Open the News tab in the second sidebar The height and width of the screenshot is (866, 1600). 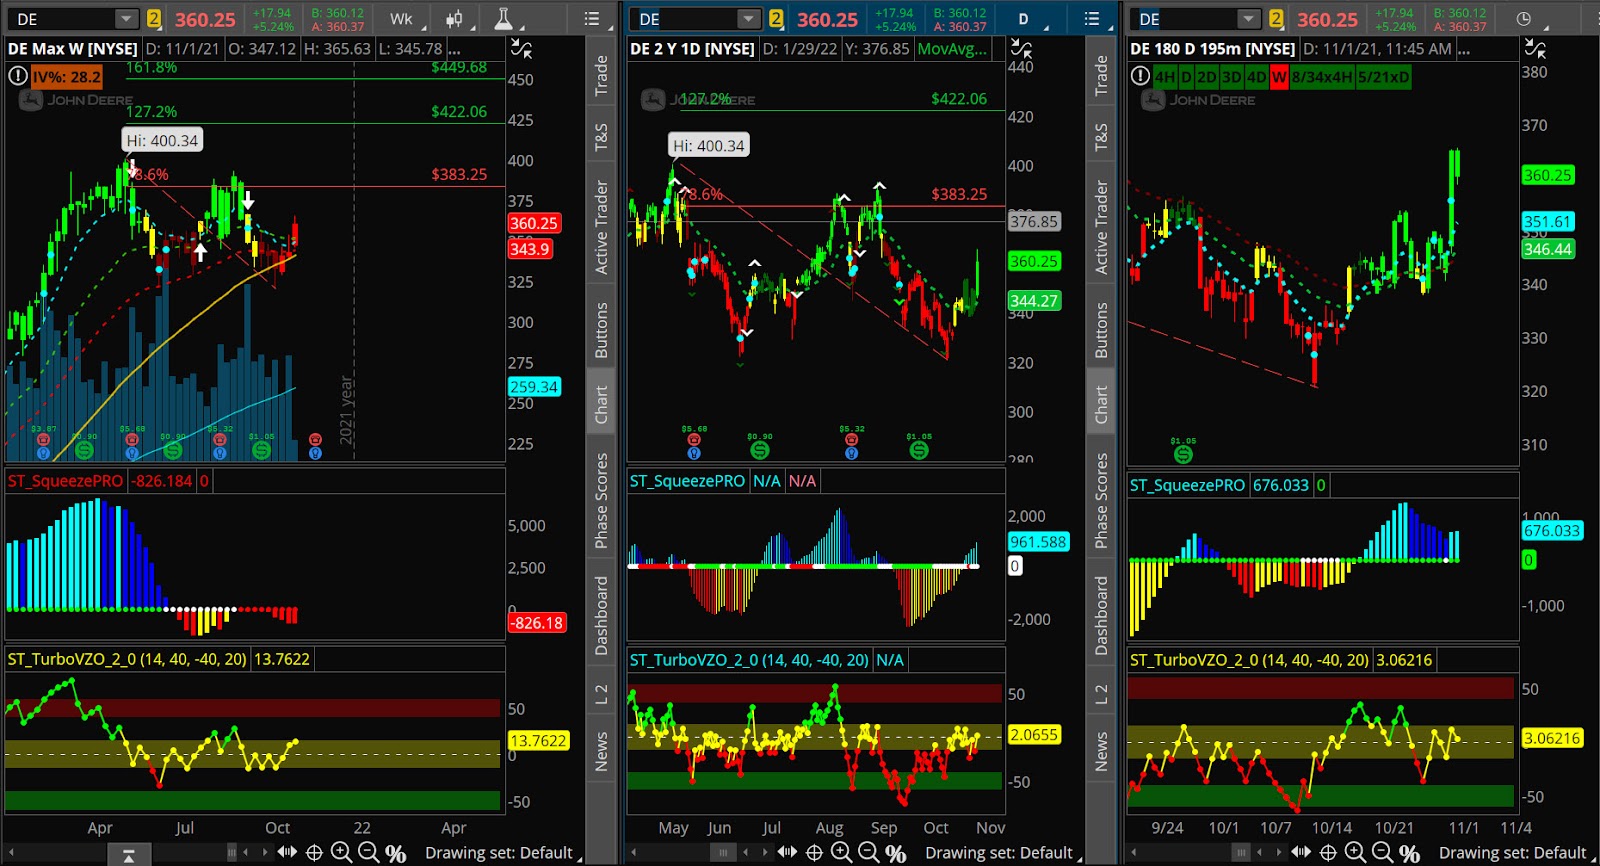point(1101,751)
